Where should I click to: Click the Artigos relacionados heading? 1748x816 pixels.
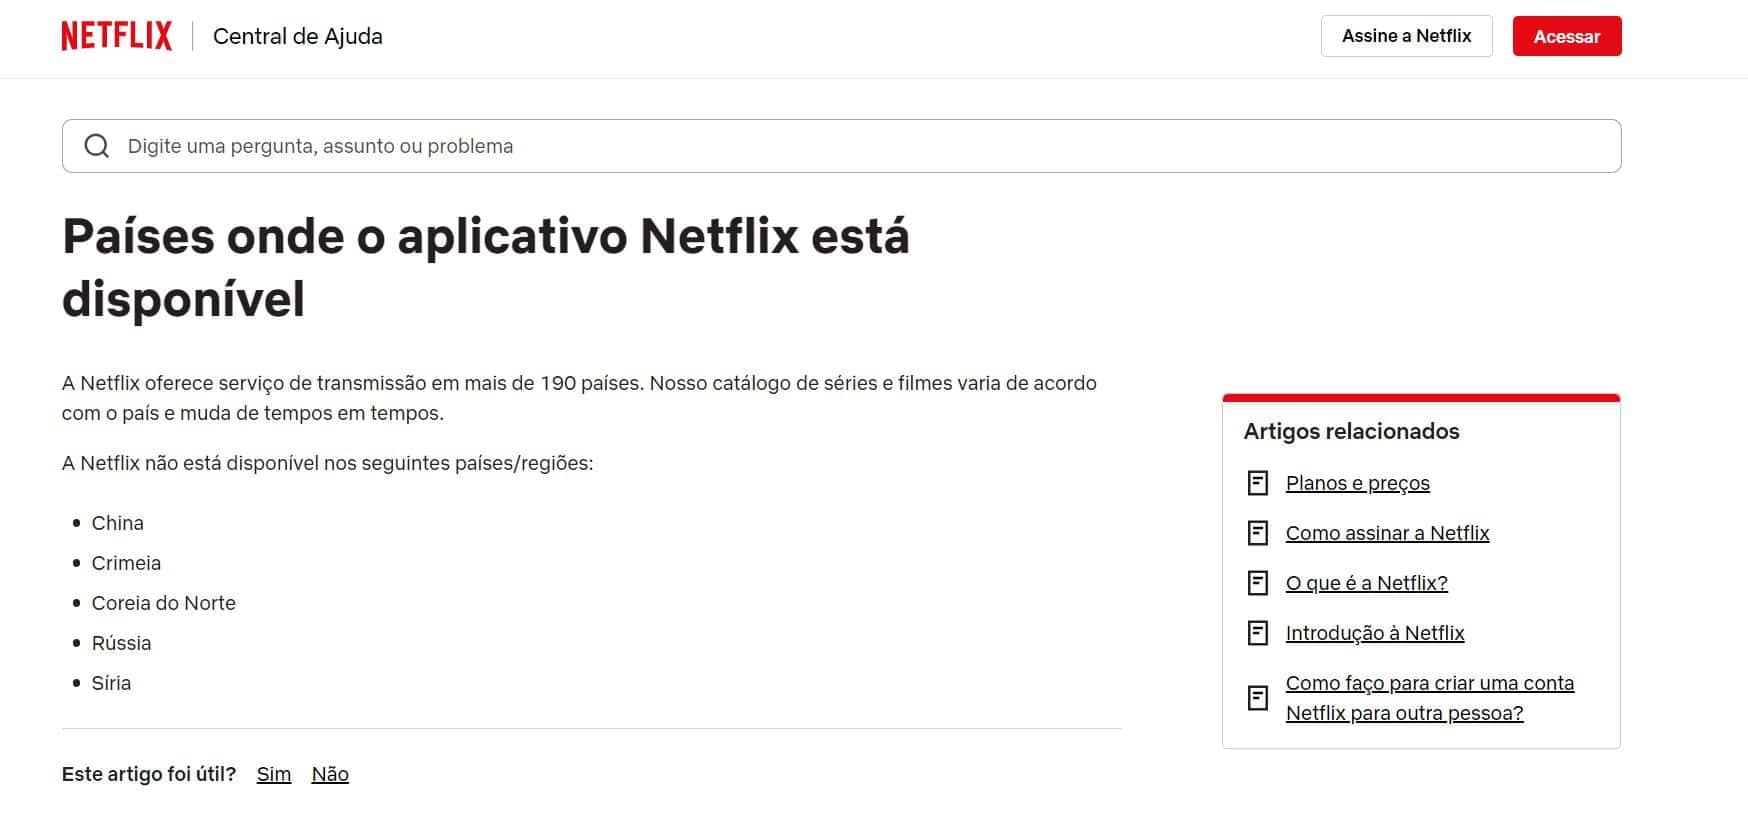(x=1351, y=431)
